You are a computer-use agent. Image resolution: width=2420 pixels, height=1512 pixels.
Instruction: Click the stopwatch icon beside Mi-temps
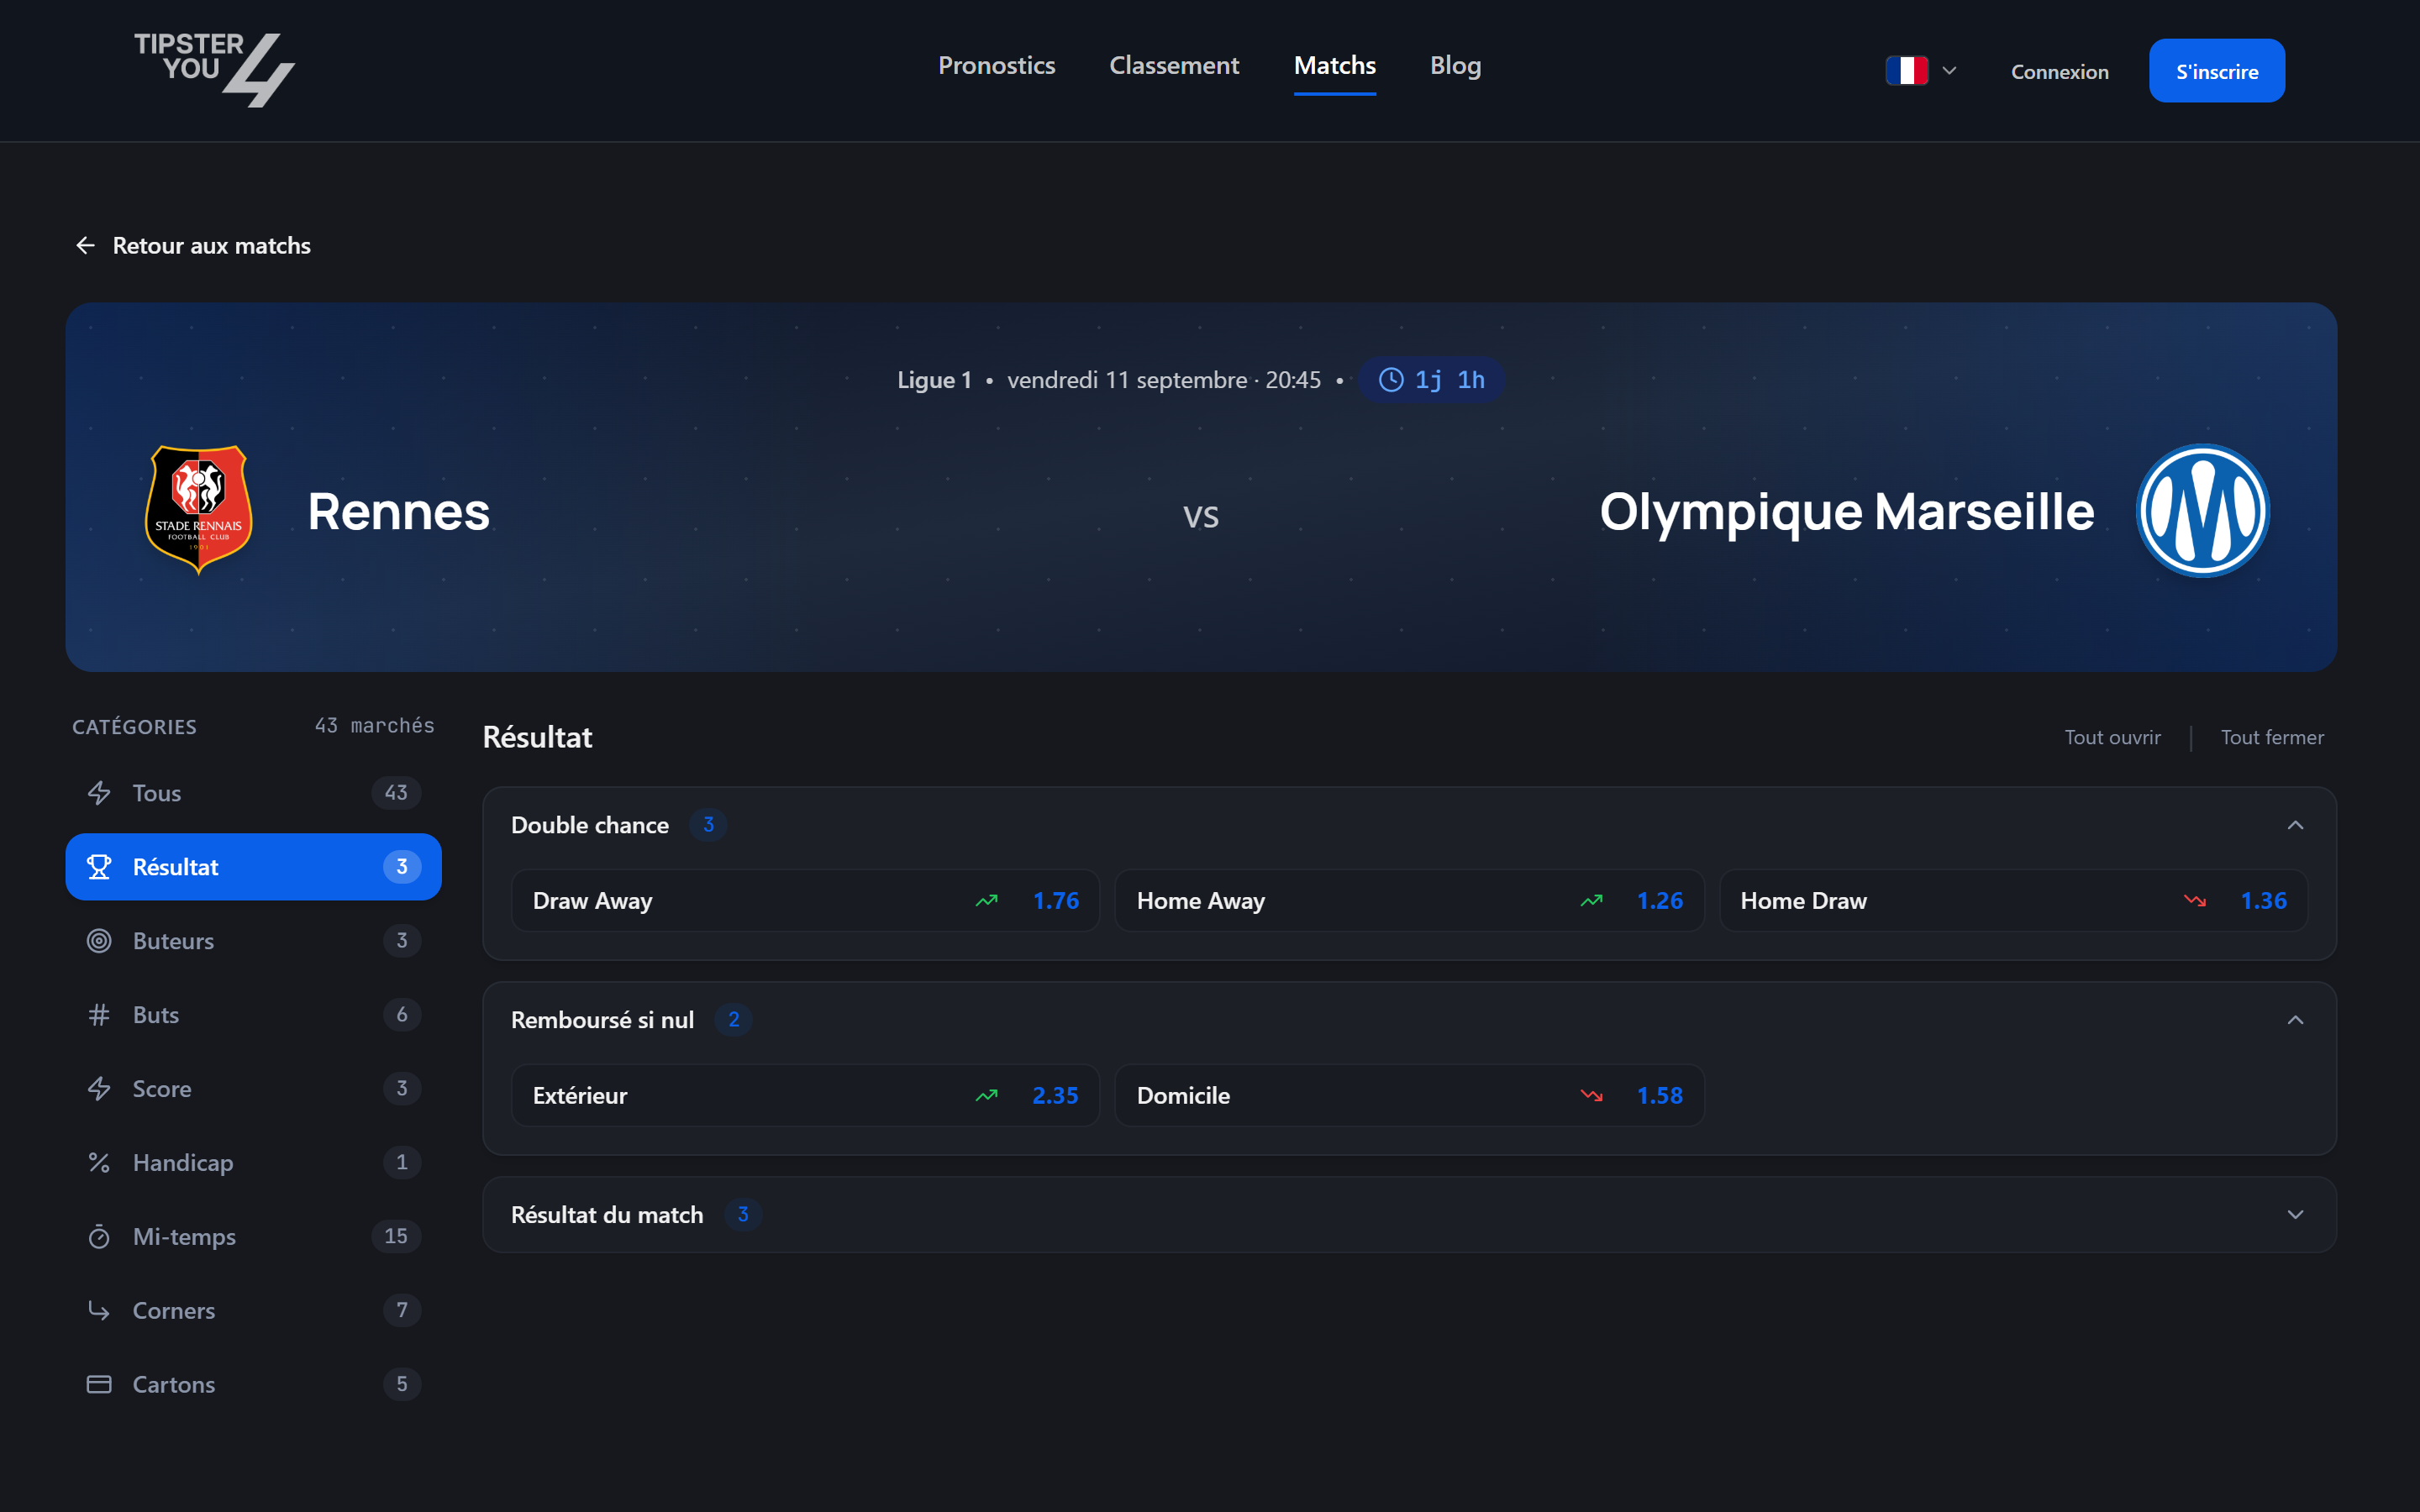pos(99,1237)
